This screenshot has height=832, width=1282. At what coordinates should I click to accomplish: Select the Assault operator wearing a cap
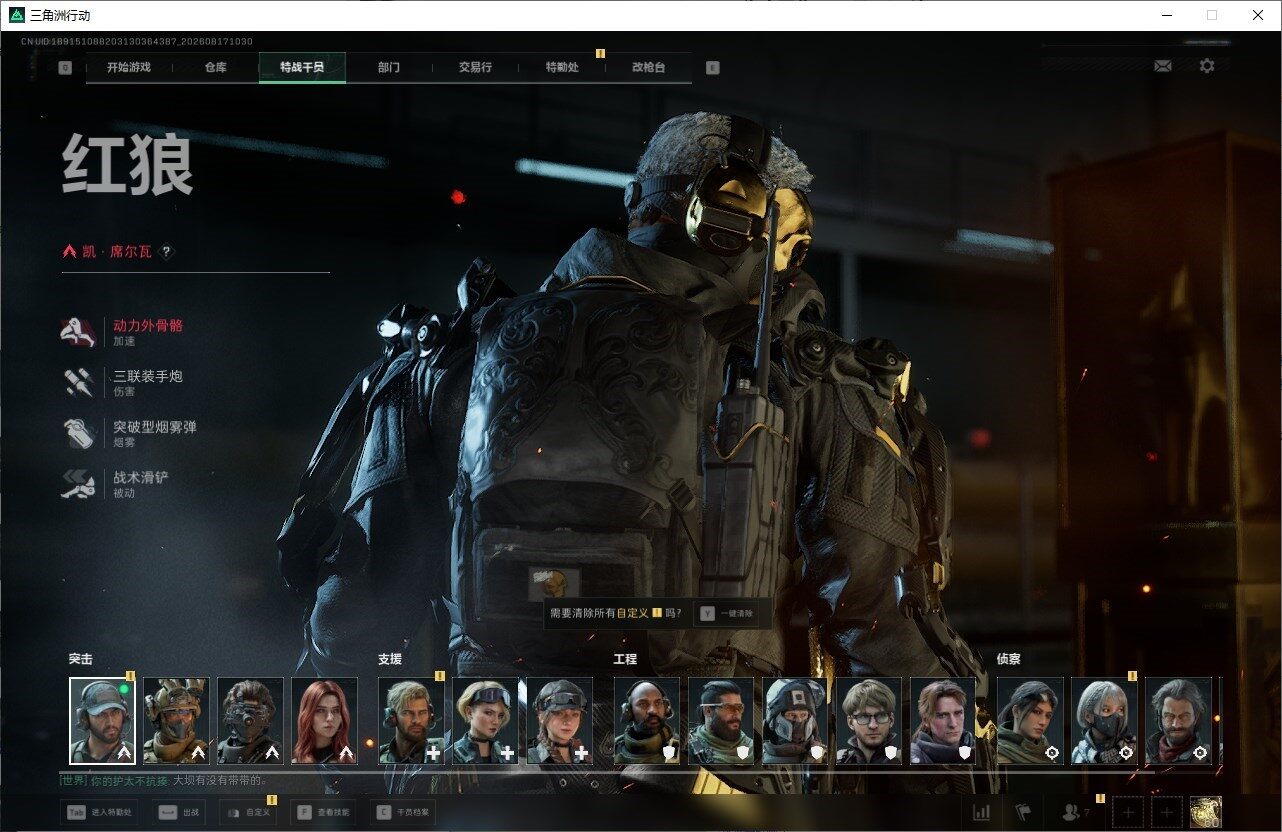[102, 721]
